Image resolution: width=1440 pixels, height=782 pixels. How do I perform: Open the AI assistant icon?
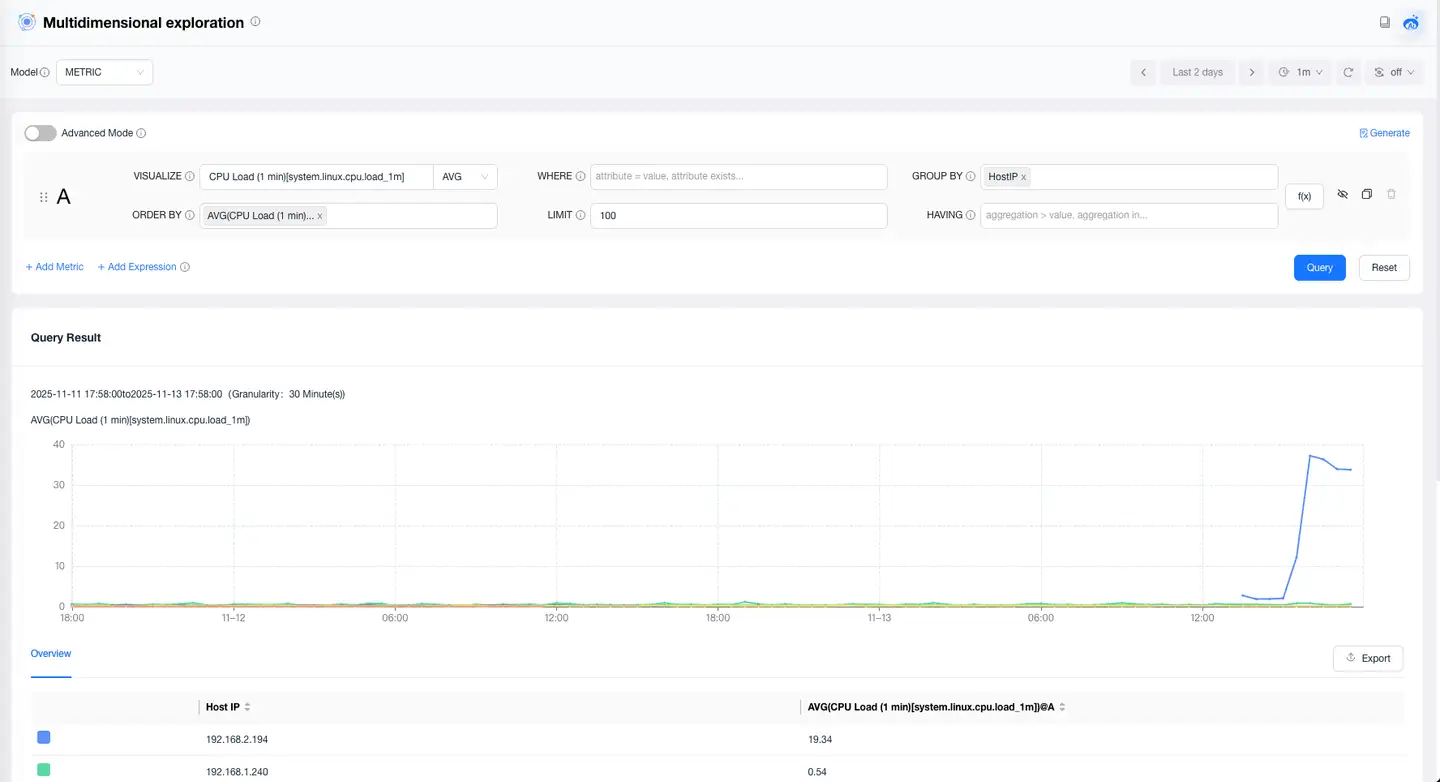coord(1411,22)
